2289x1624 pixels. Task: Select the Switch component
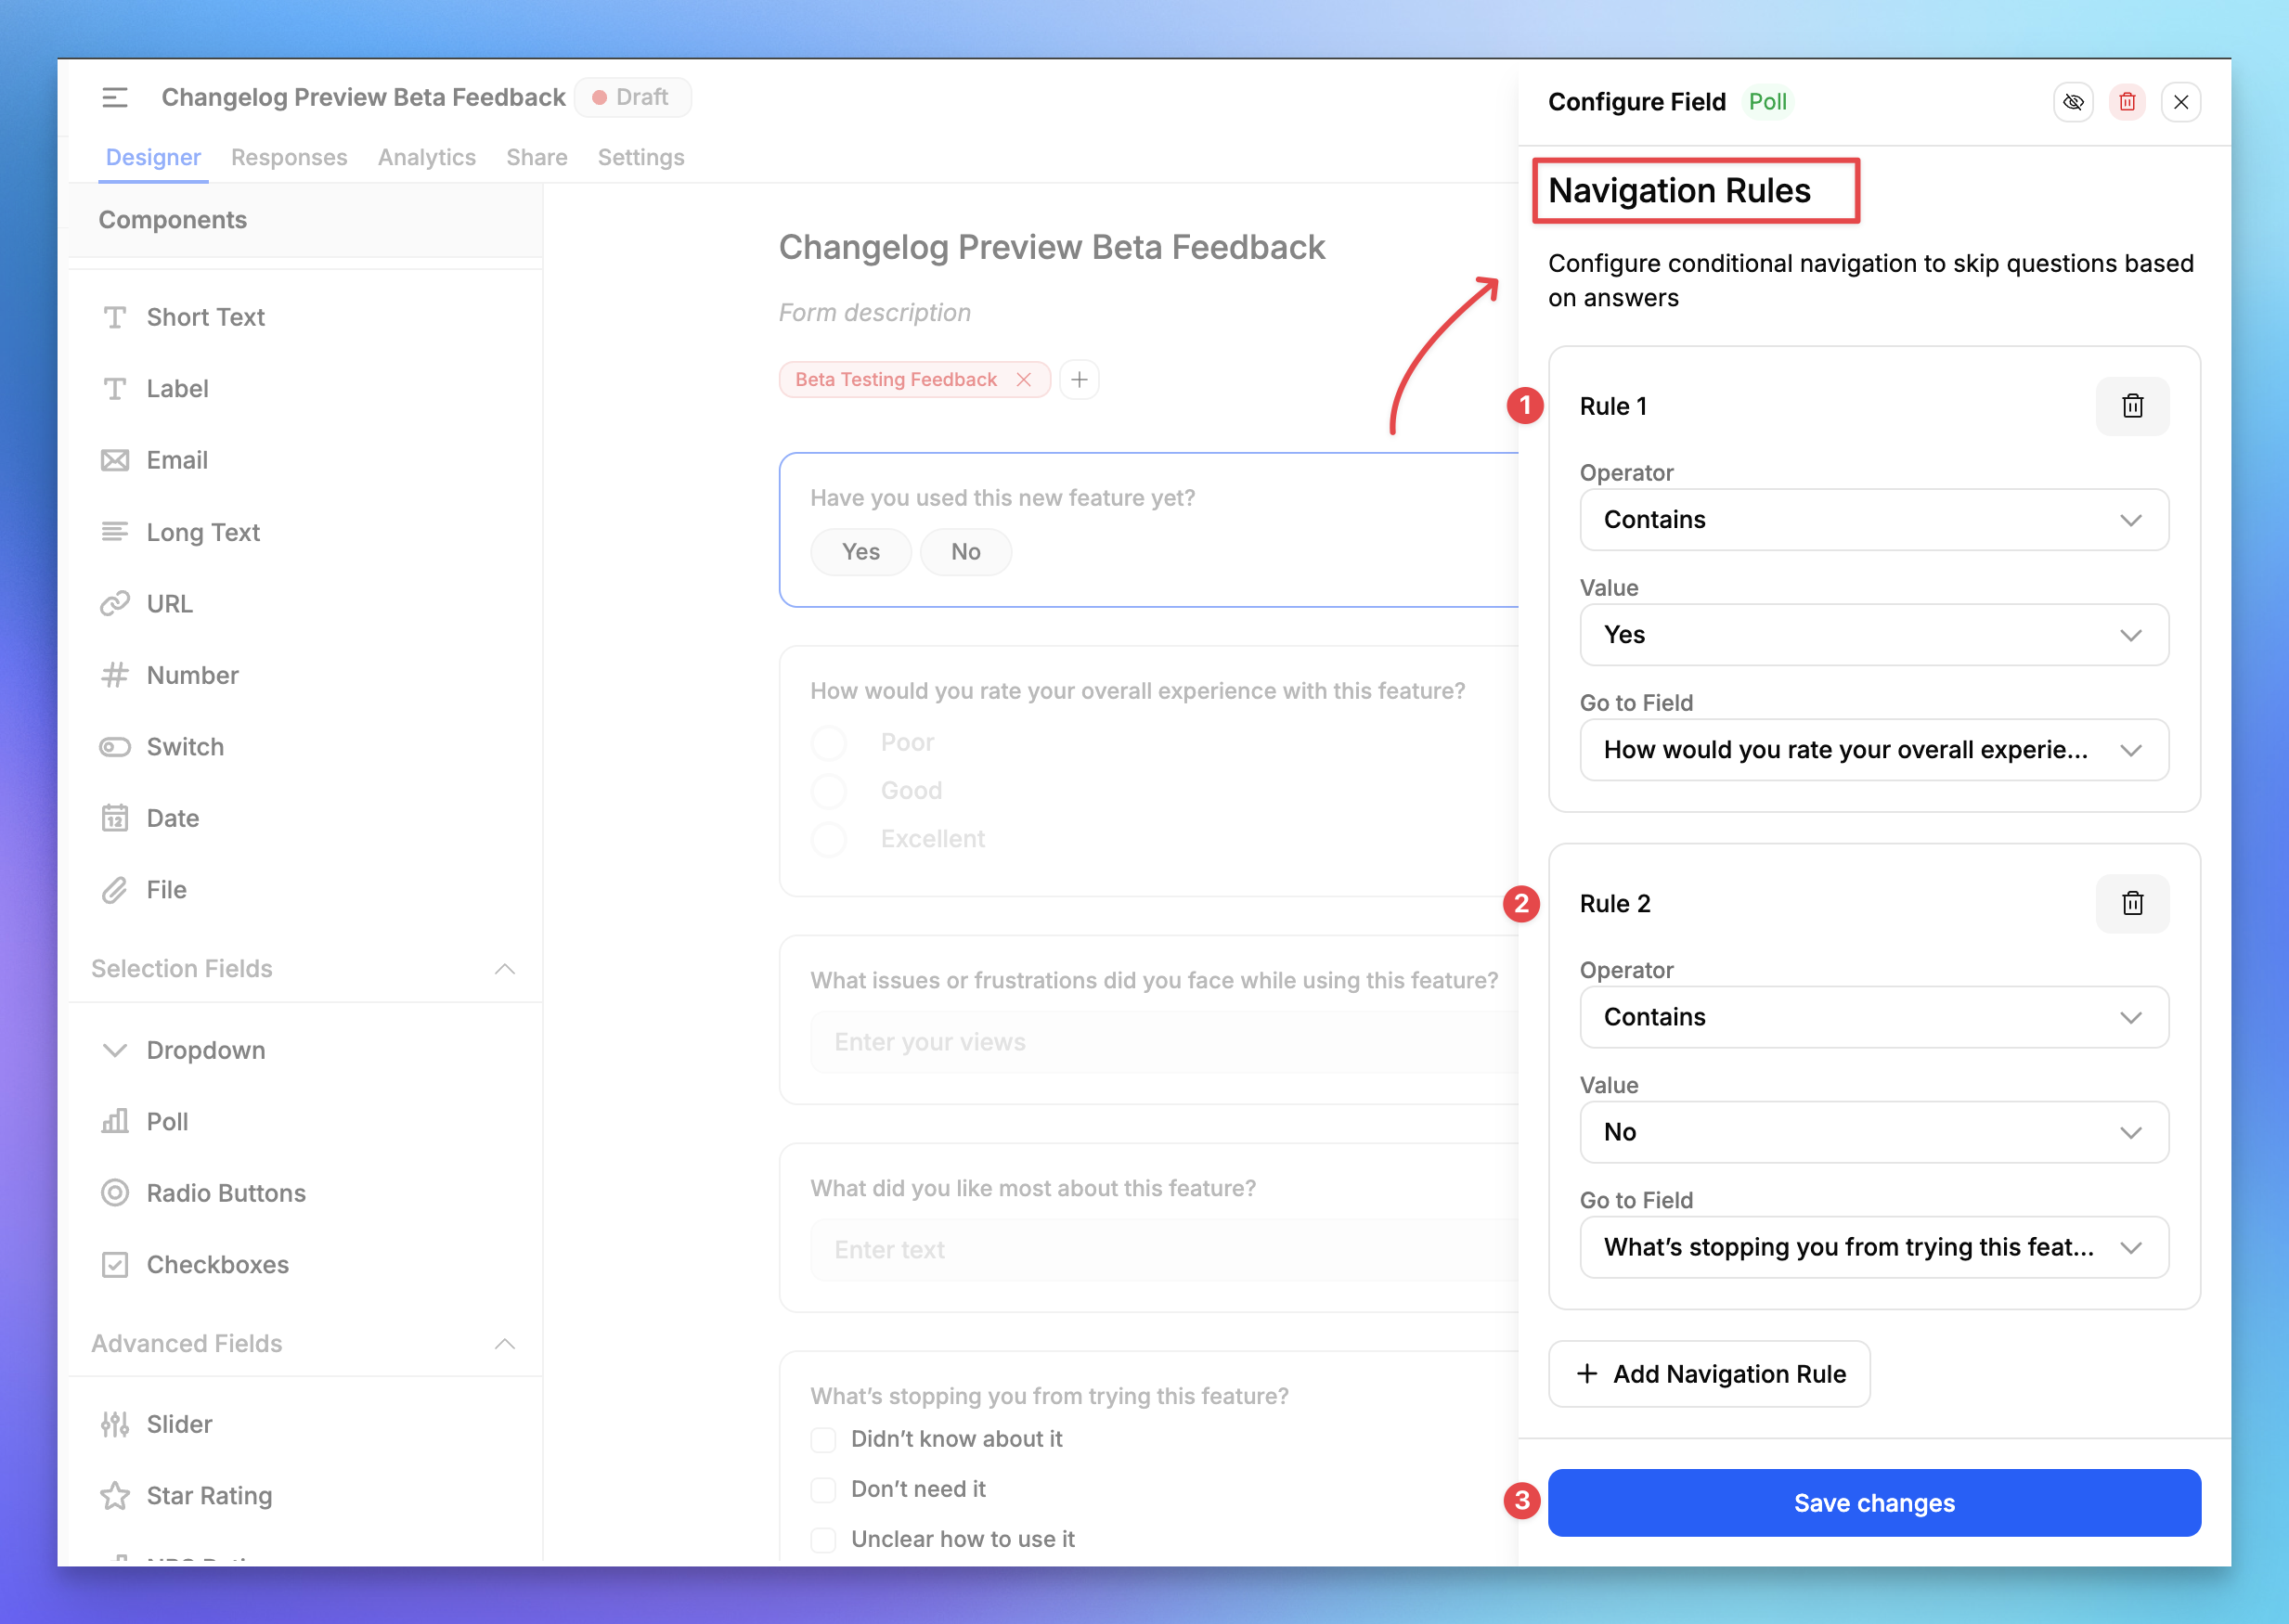[186, 746]
